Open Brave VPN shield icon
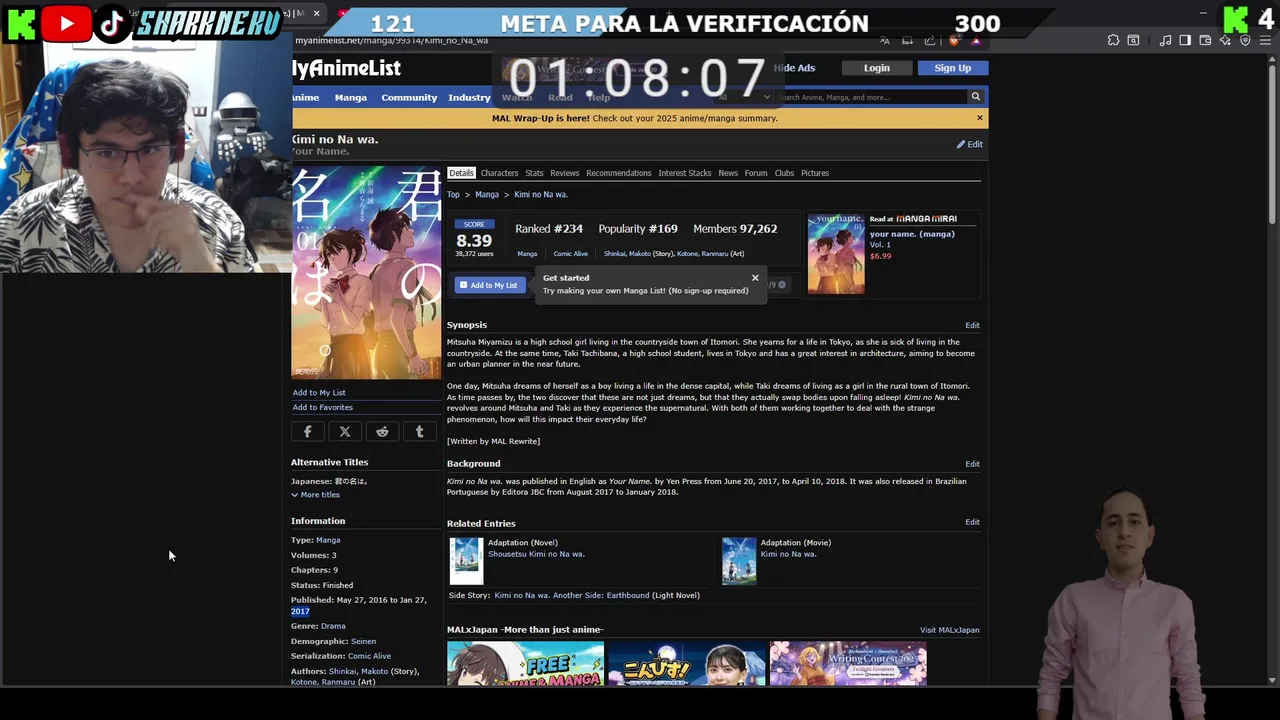The image size is (1280, 720). coord(1245,40)
